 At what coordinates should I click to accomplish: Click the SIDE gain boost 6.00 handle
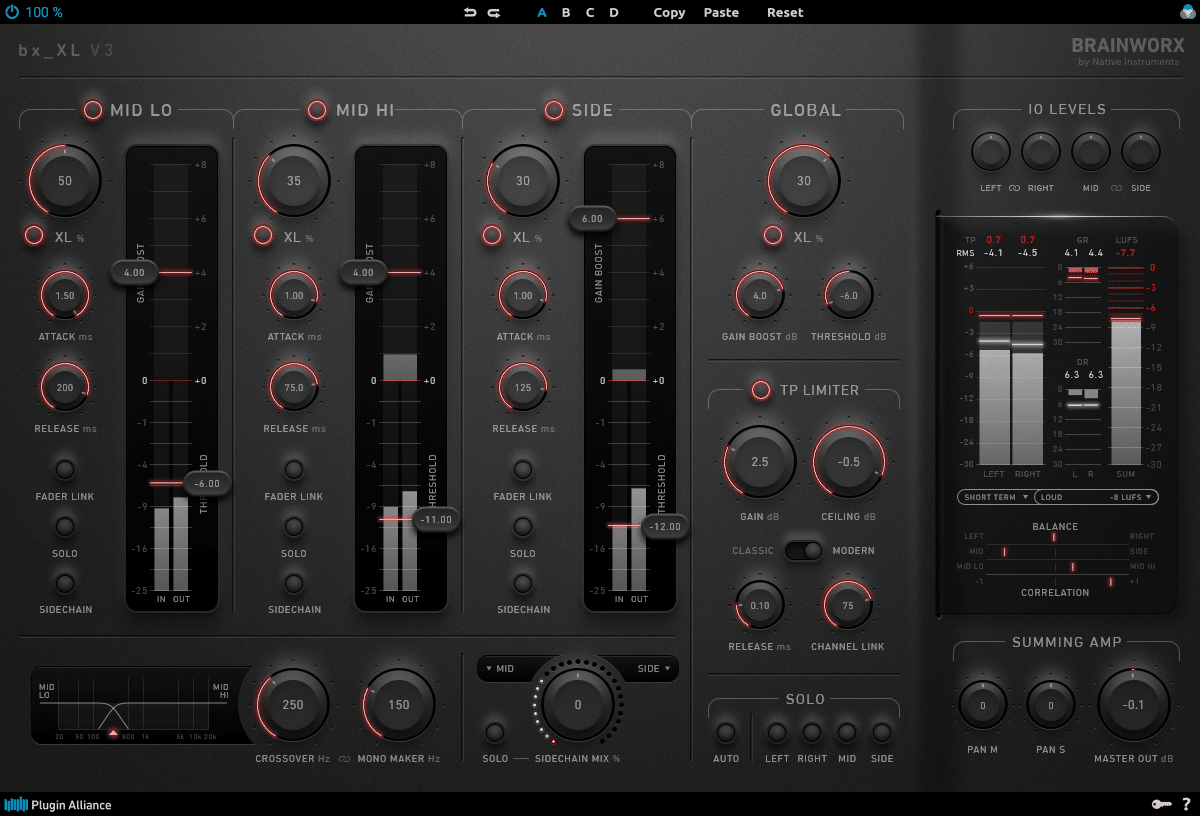(x=592, y=218)
